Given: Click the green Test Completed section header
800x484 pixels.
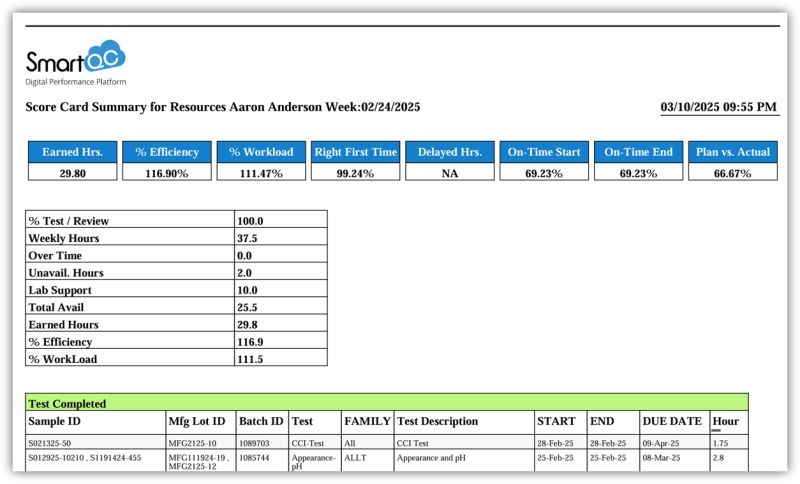Looking at the screenshot, I should point(386,403).
